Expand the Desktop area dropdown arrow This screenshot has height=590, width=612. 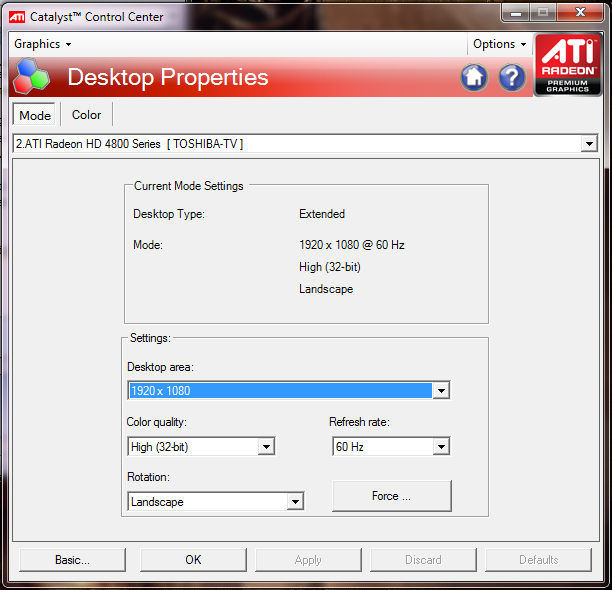click(441, 390)
